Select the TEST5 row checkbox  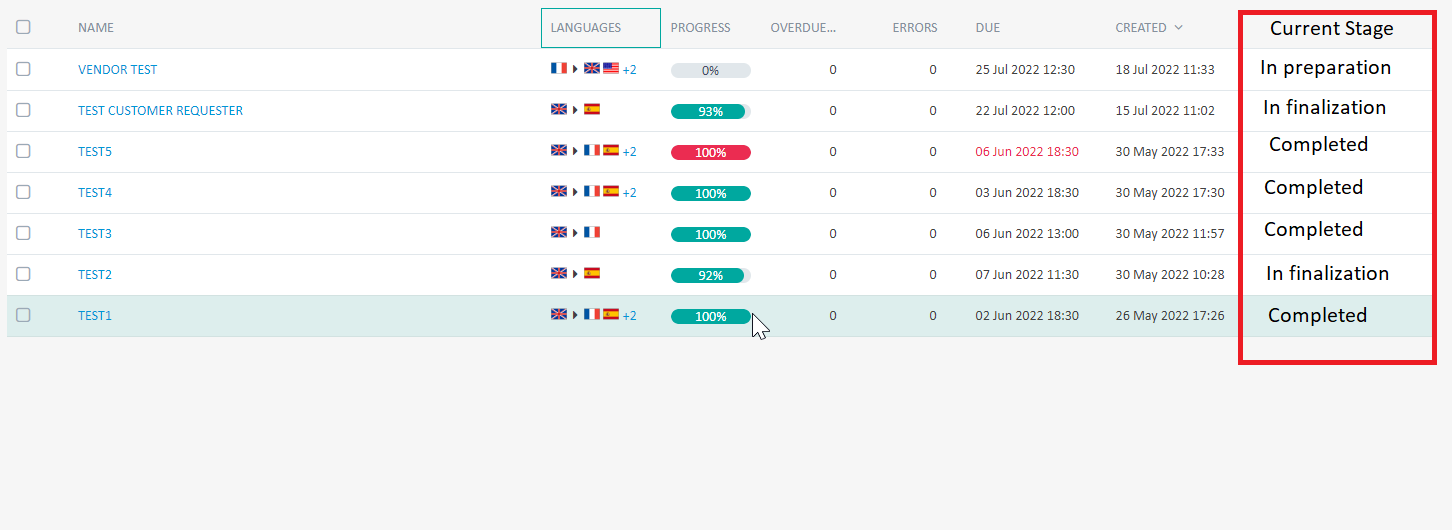click(23, 151)
